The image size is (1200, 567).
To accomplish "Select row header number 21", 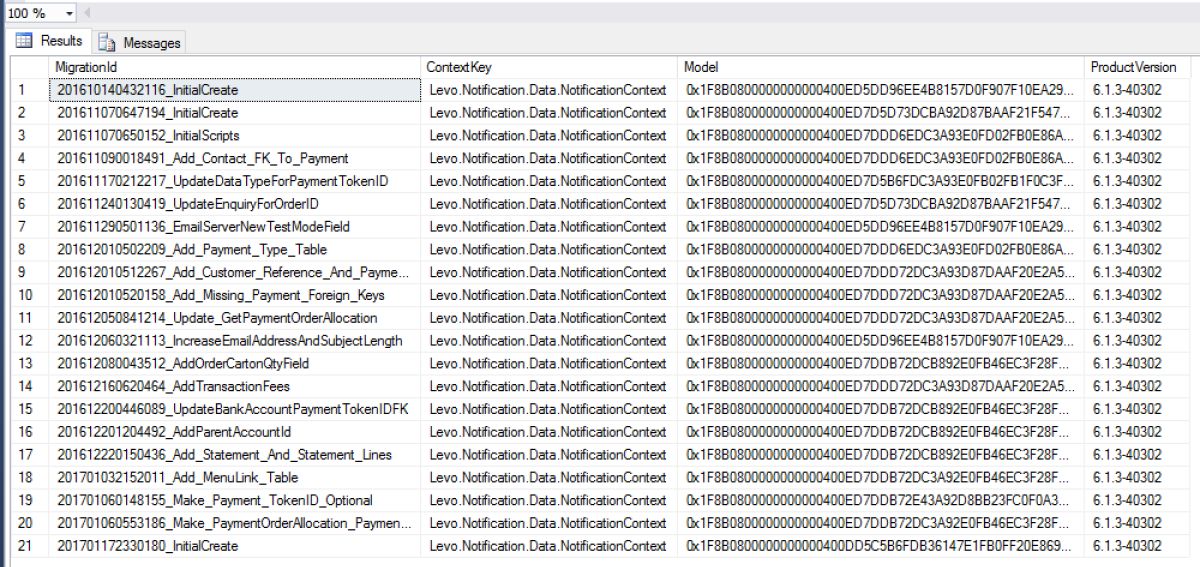I will tap(30, 546).
